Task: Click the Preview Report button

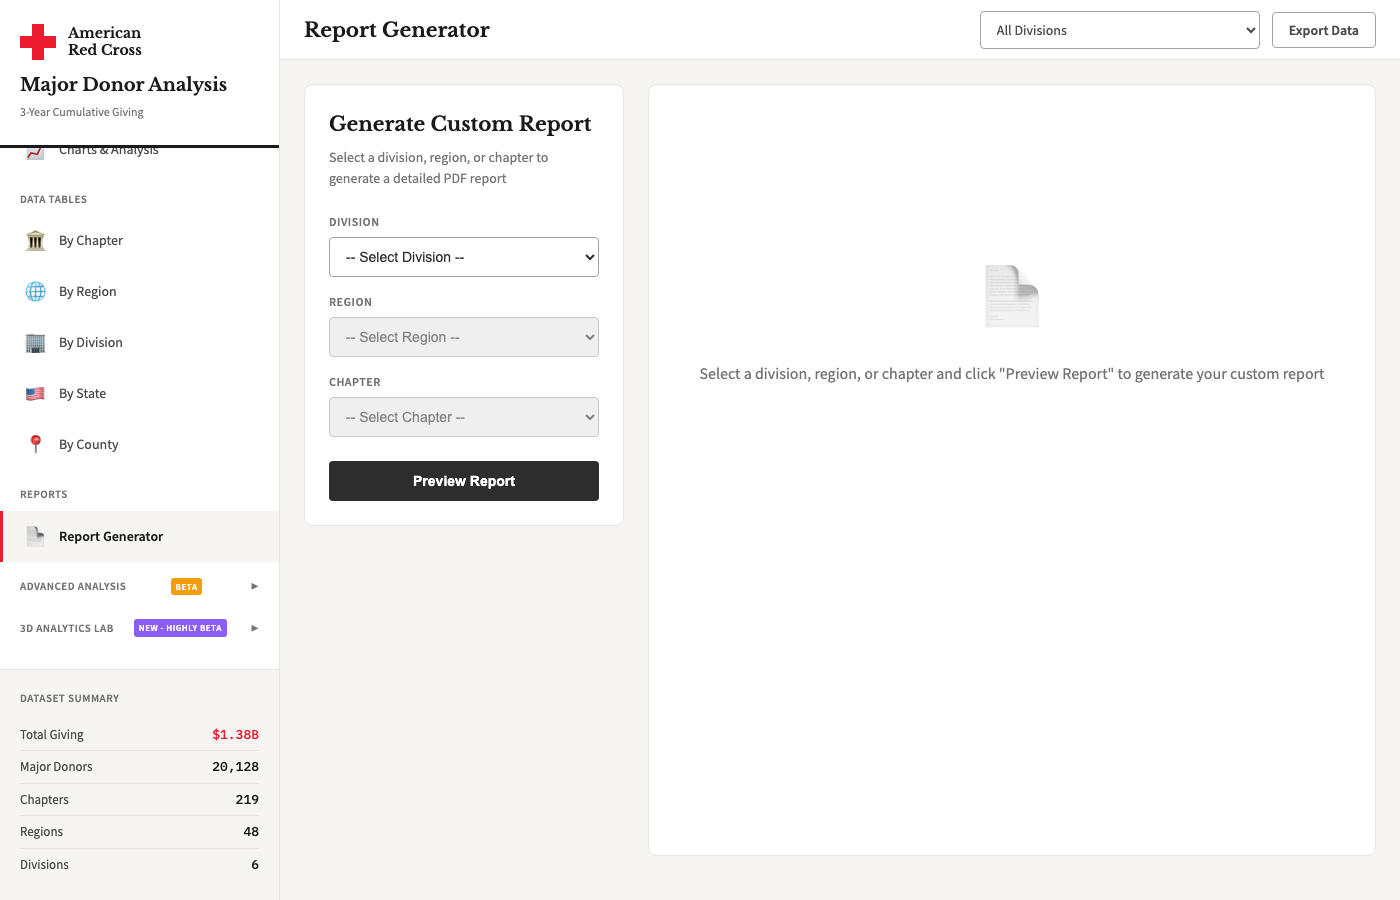Action: (x=464, y=481)
